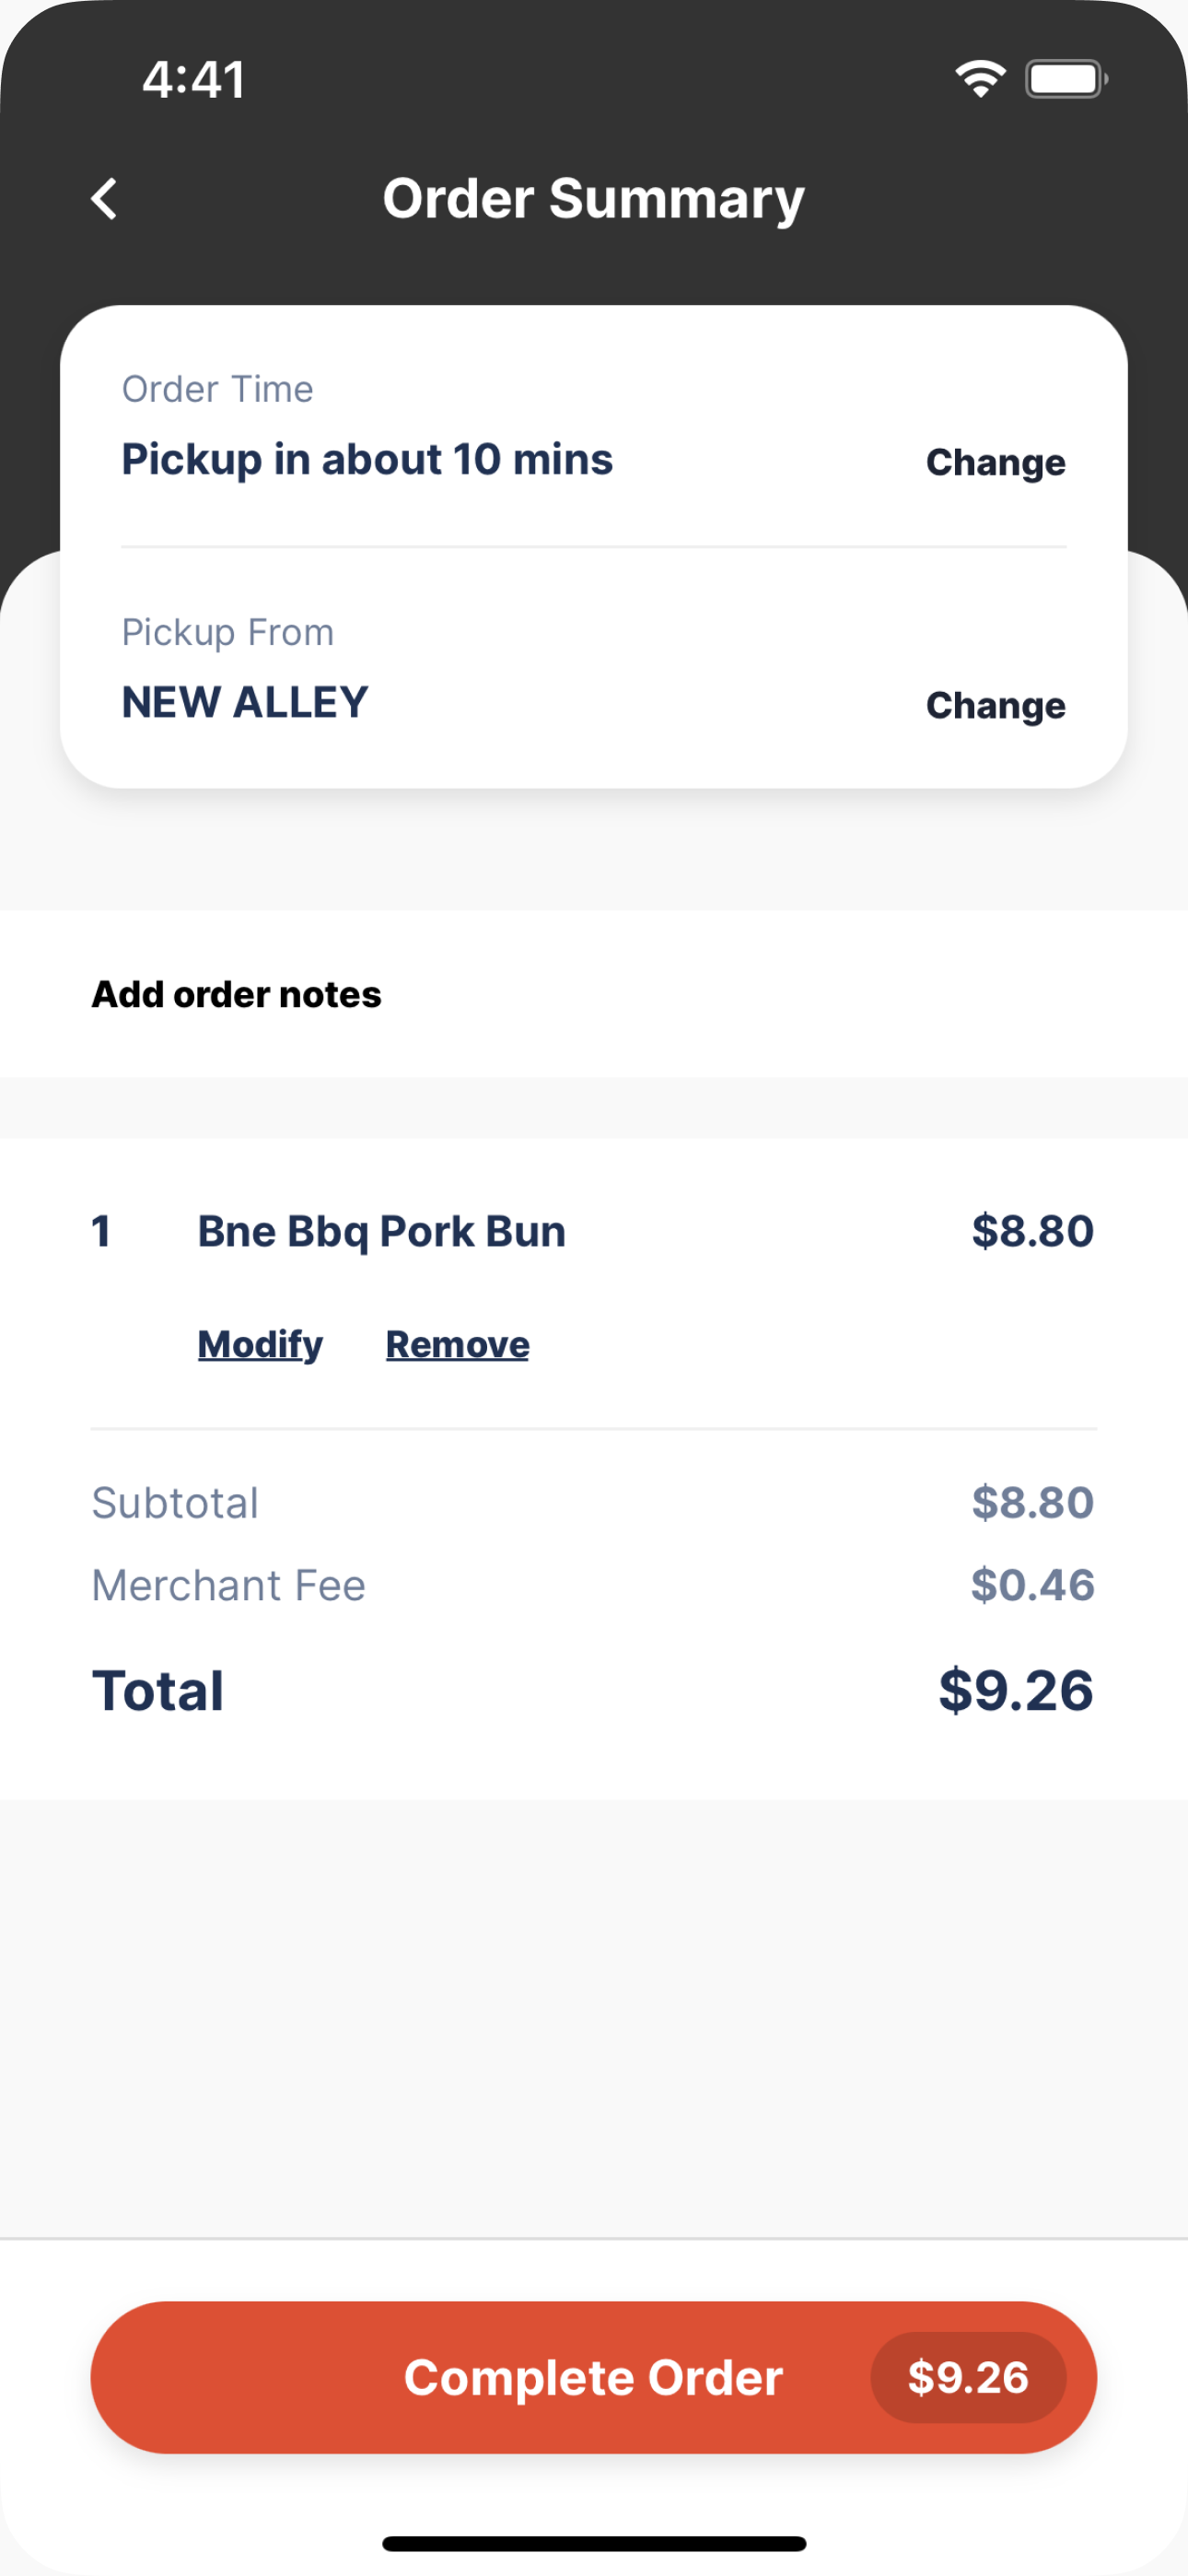Tap the battery status icon
This screenshot has width=1188, height=2576.
pos(1066,79)
